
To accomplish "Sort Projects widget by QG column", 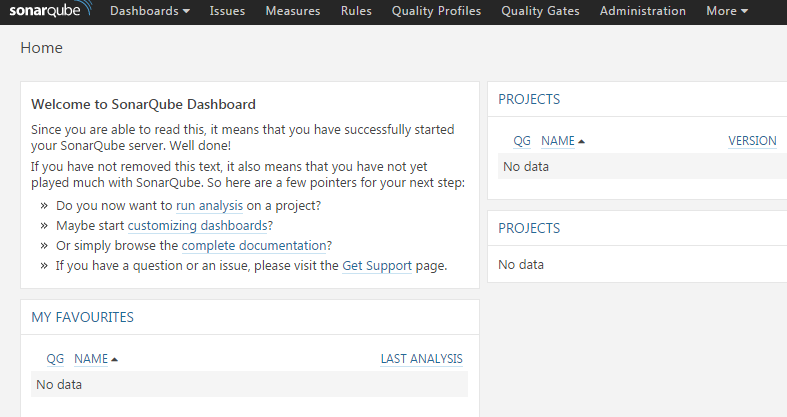I will (x=522, y=141).
